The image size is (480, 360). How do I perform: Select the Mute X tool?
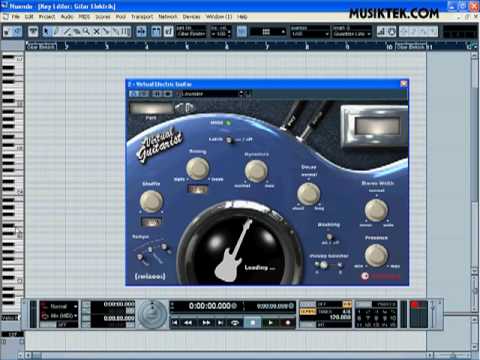click(96, 32)
